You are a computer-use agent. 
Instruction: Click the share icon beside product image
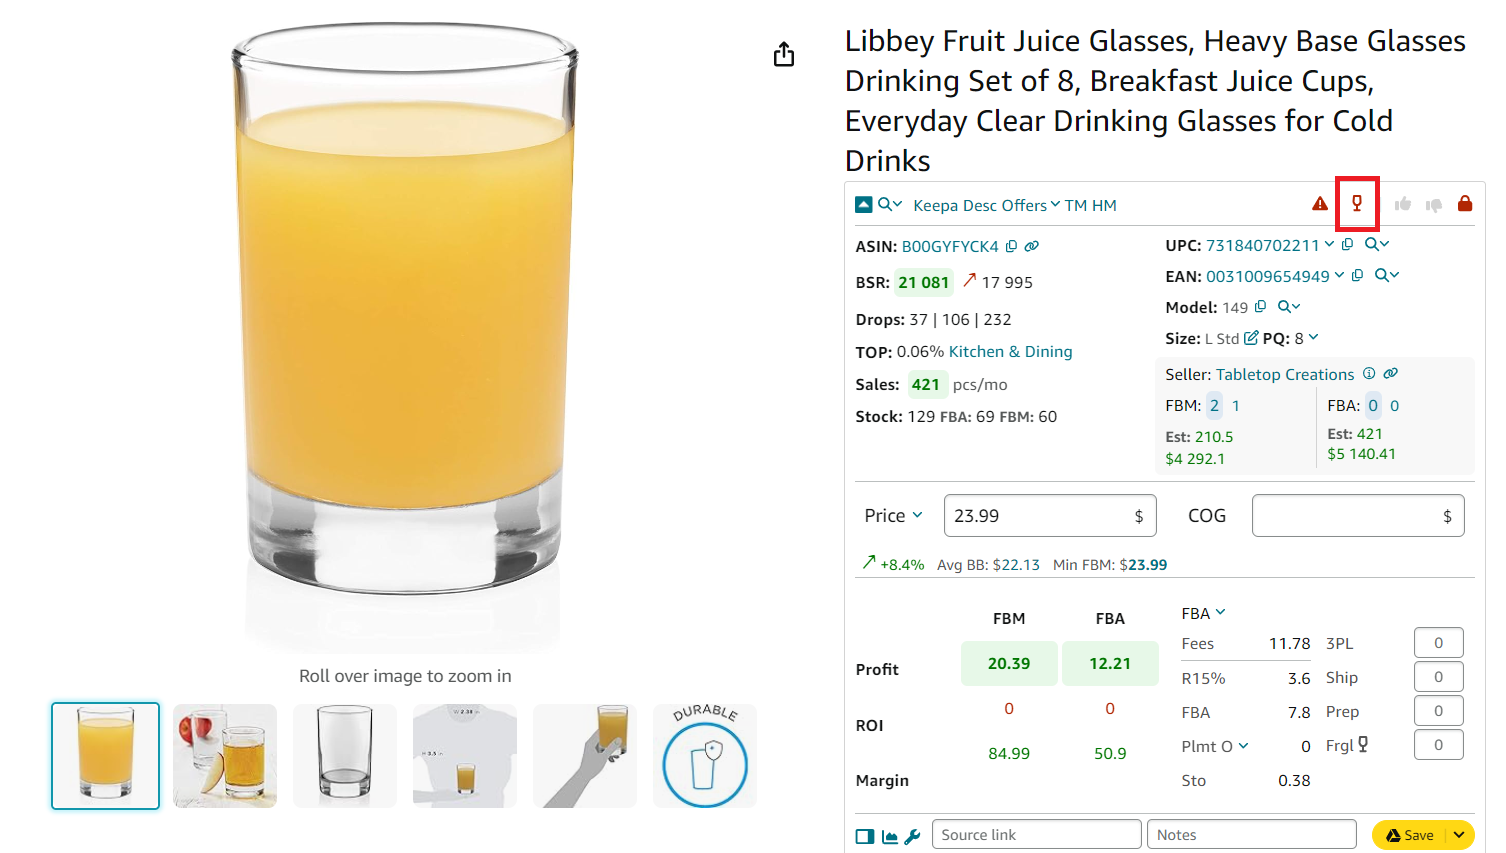(x=784, y=54)
